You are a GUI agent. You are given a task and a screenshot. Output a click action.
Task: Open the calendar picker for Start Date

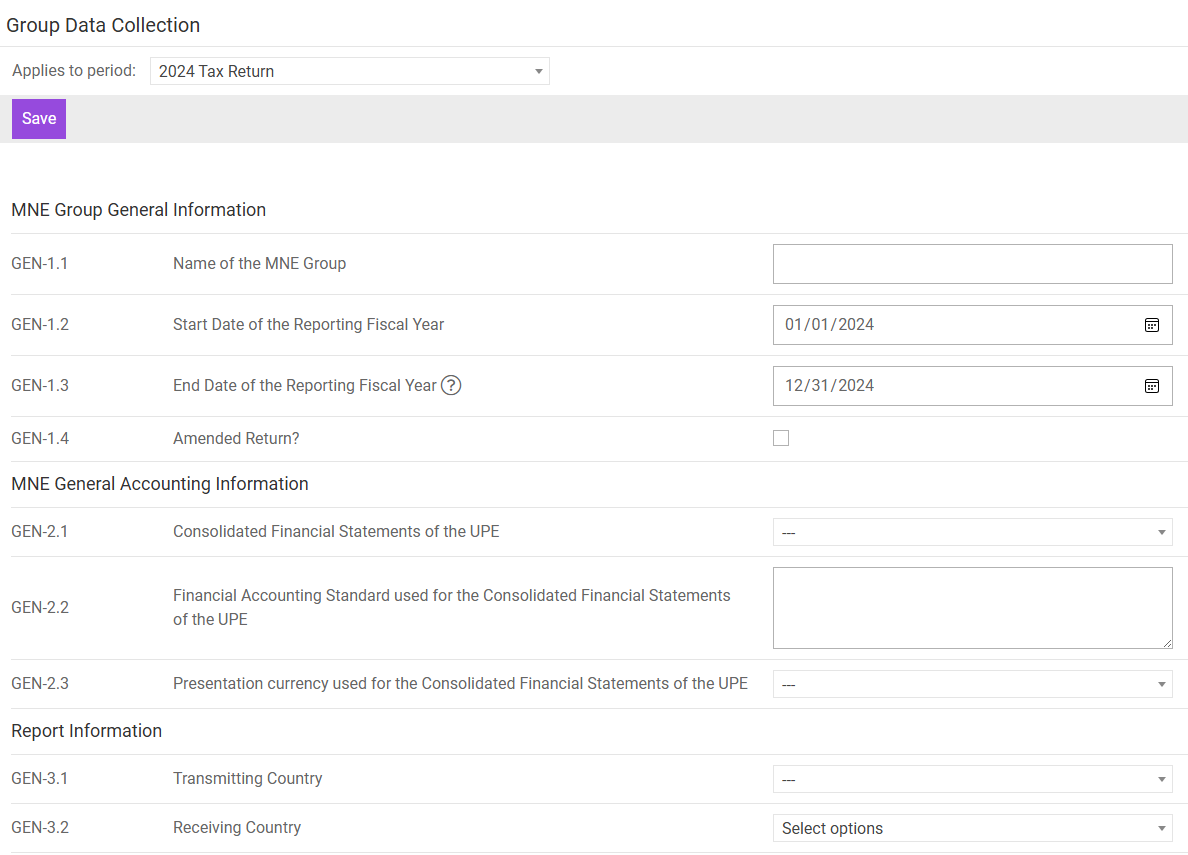click(1151, 325)
